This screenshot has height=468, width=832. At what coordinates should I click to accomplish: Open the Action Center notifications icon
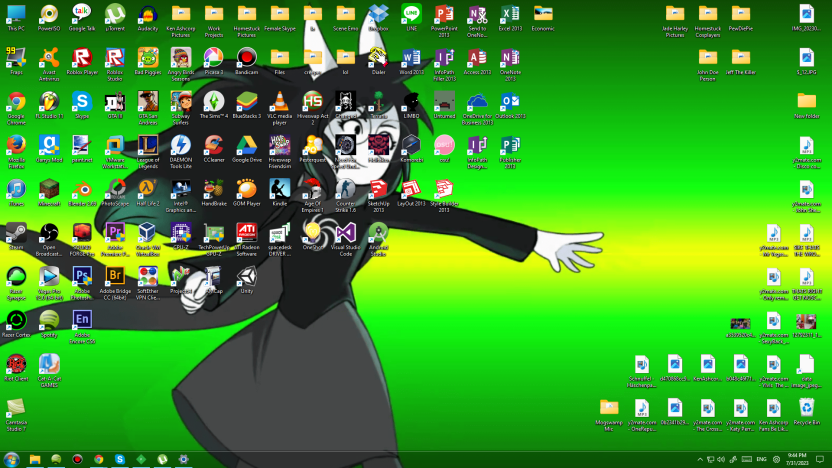tap(821, 459)
